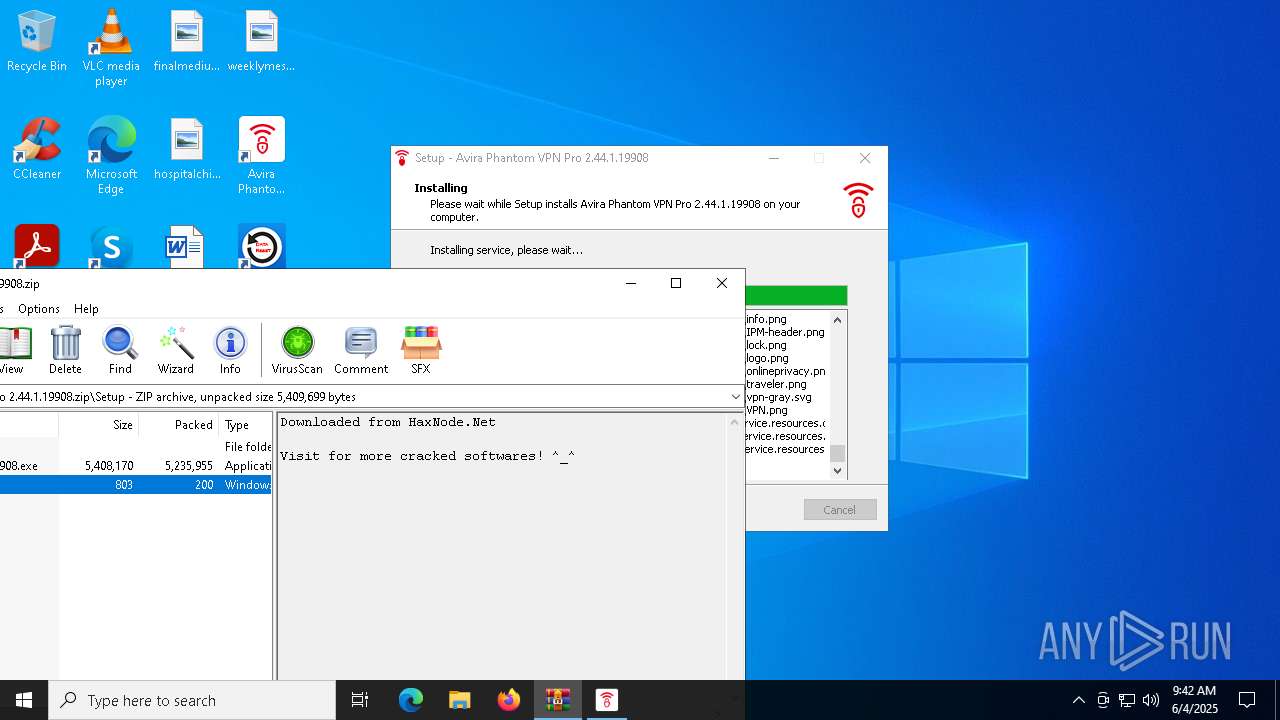Viewport: 1280px width, 720px height.
Task: Select the Adobe Acrobat desktop shortcut
Action: point(37,246)
